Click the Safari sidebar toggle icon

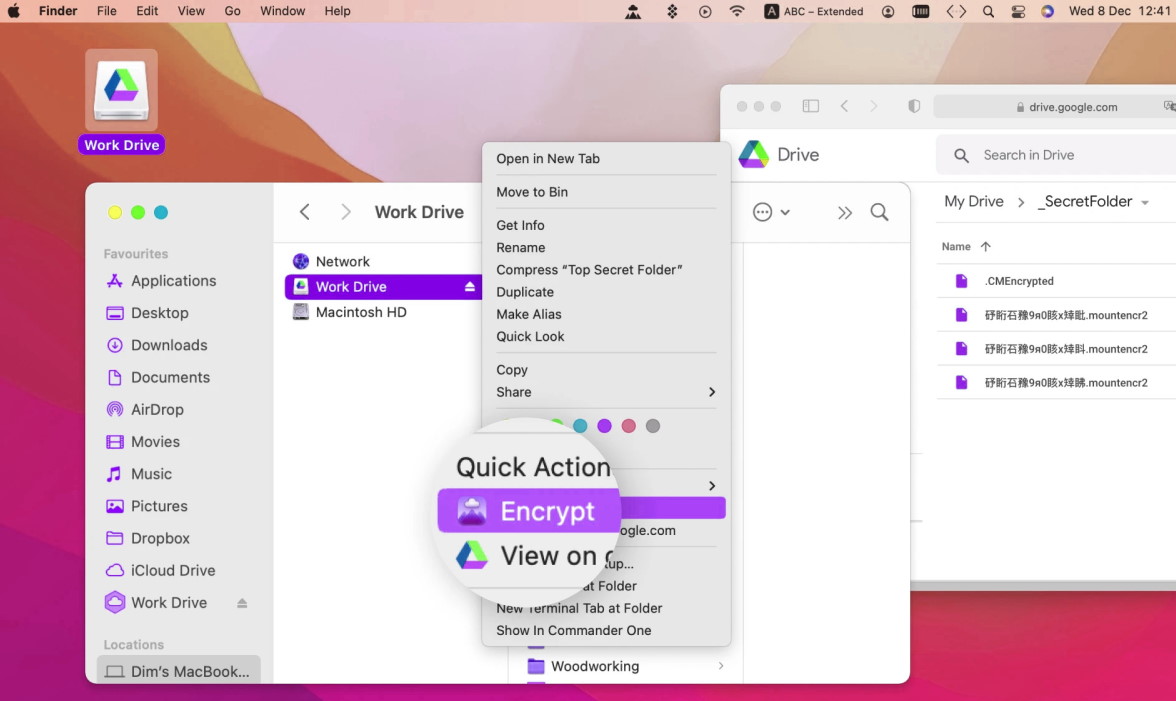coord(811,106)
